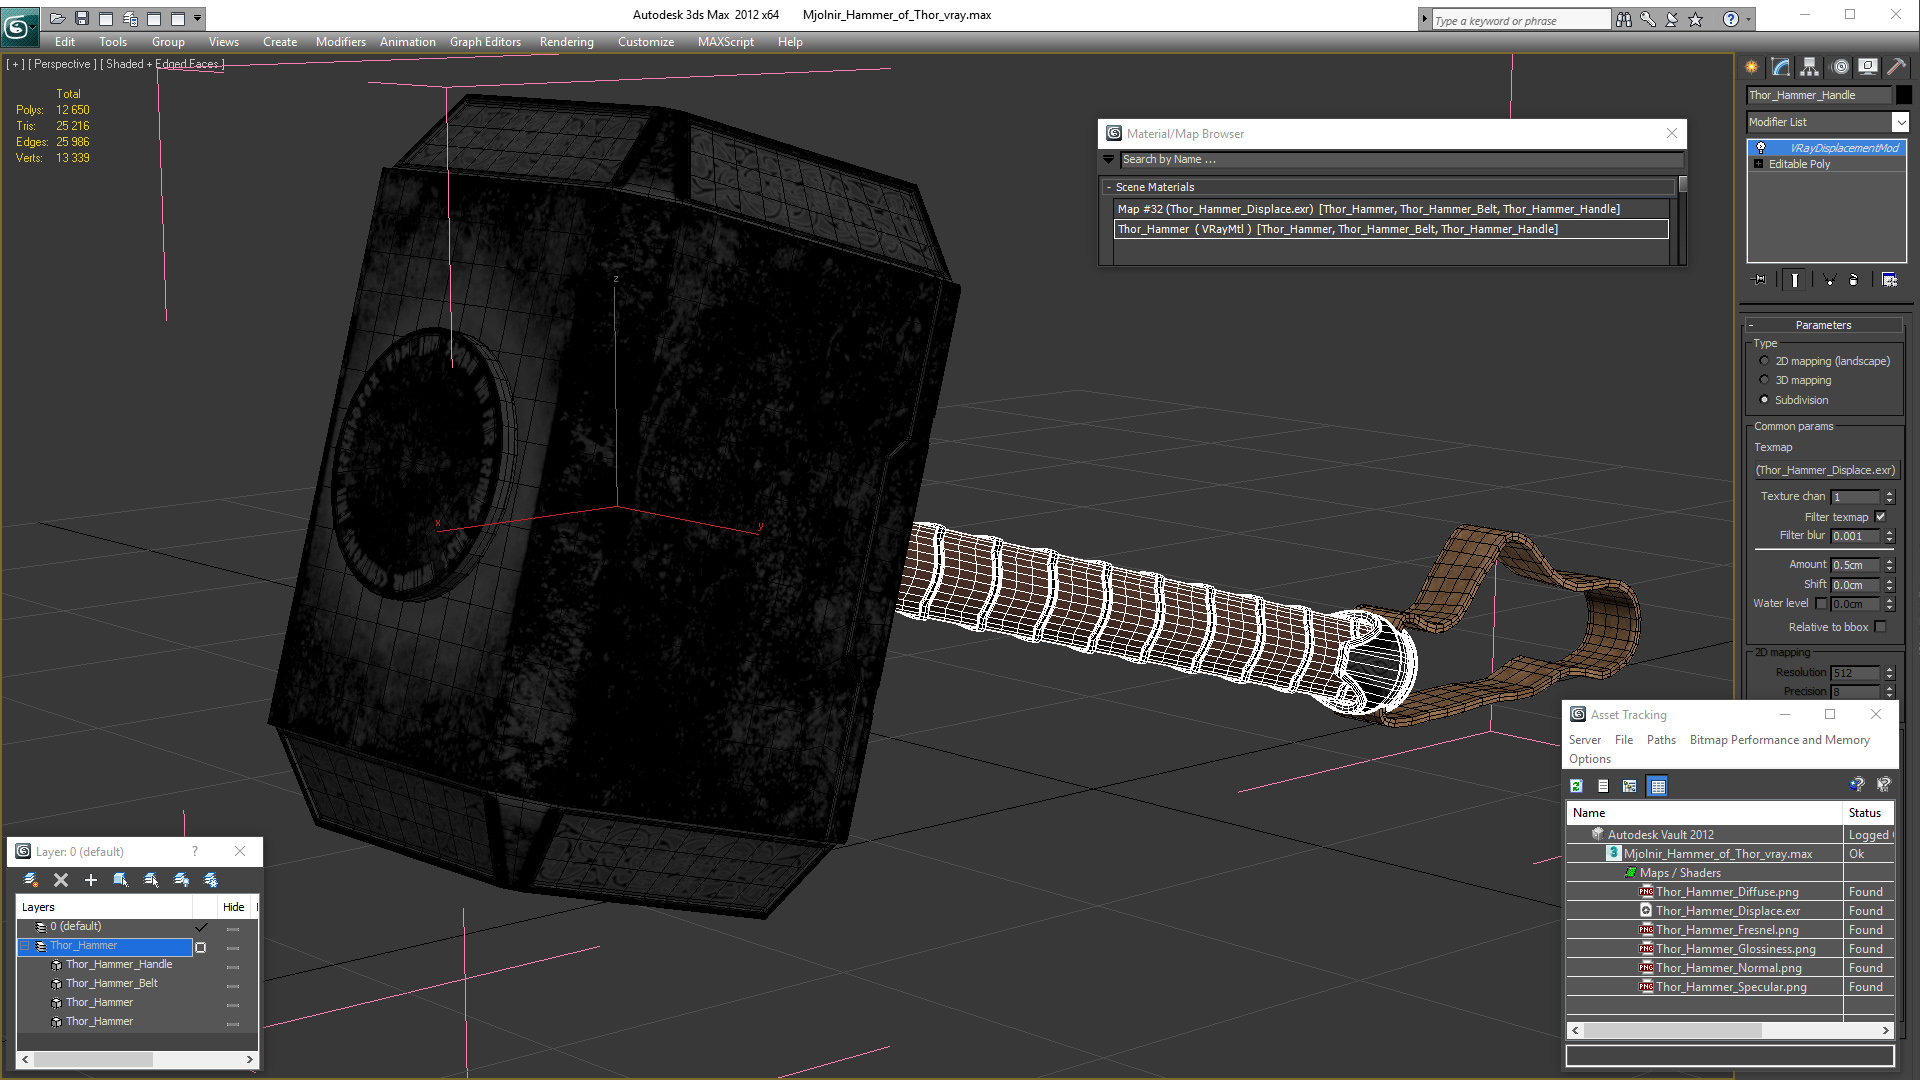Click Status column header in Asset Tracking
The width and height of the screenshot is (1920, 1080).
[1867, 813]
